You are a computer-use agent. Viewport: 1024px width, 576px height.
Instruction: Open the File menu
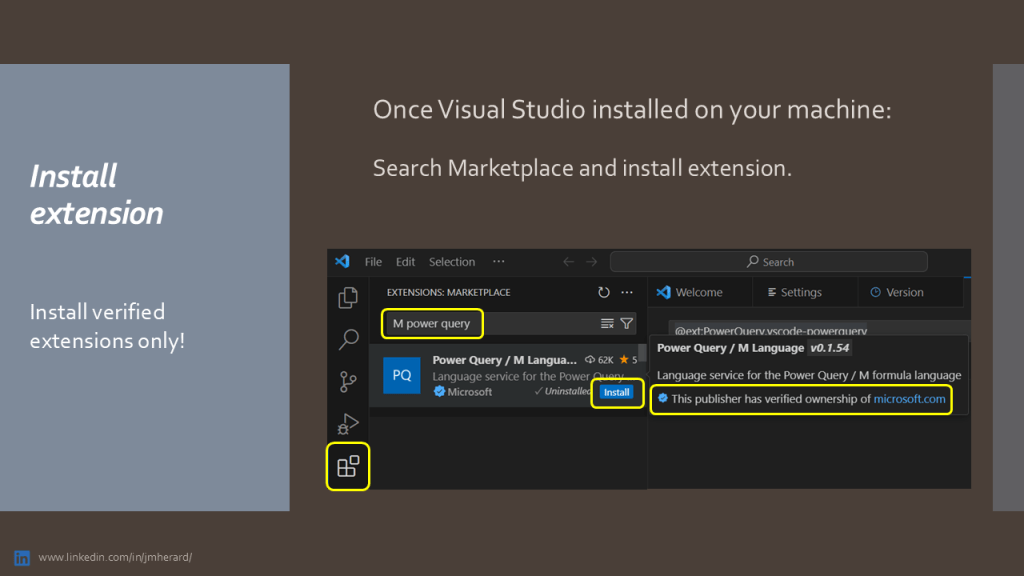[373, 261]
